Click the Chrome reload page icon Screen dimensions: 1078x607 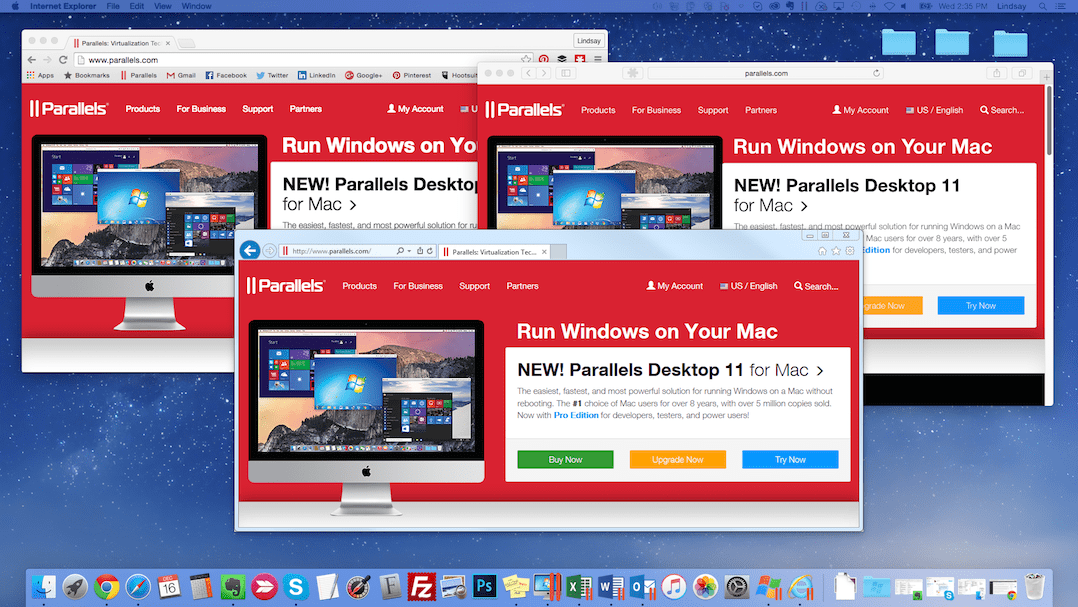click(x=63, y=60)
